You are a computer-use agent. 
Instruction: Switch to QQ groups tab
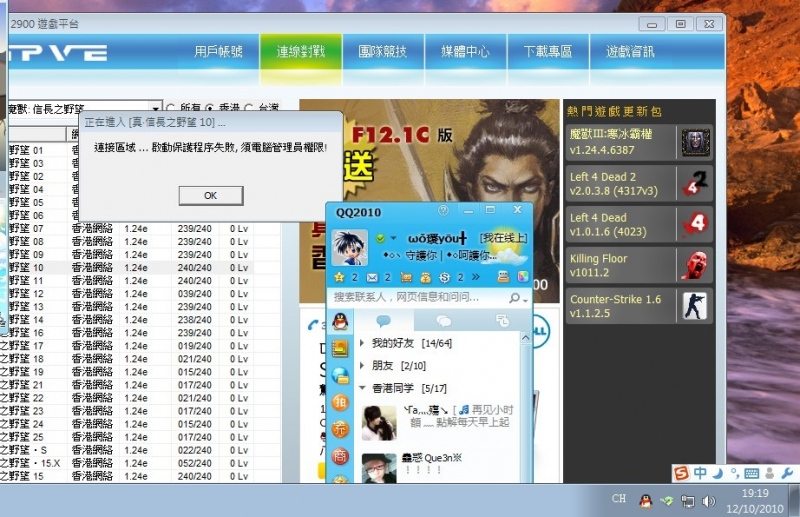coord(443,321)
